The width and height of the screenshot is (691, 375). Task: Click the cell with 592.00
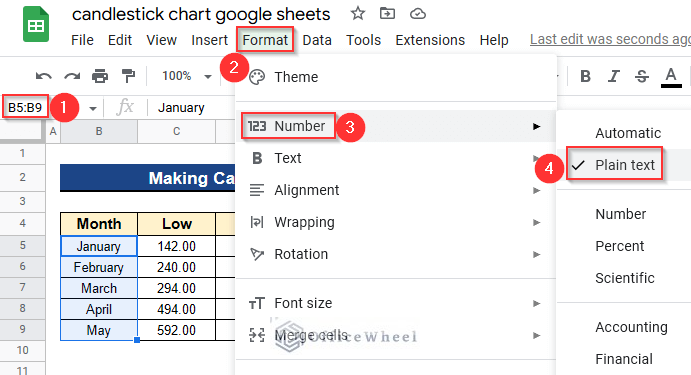click(x=177, y=330)
